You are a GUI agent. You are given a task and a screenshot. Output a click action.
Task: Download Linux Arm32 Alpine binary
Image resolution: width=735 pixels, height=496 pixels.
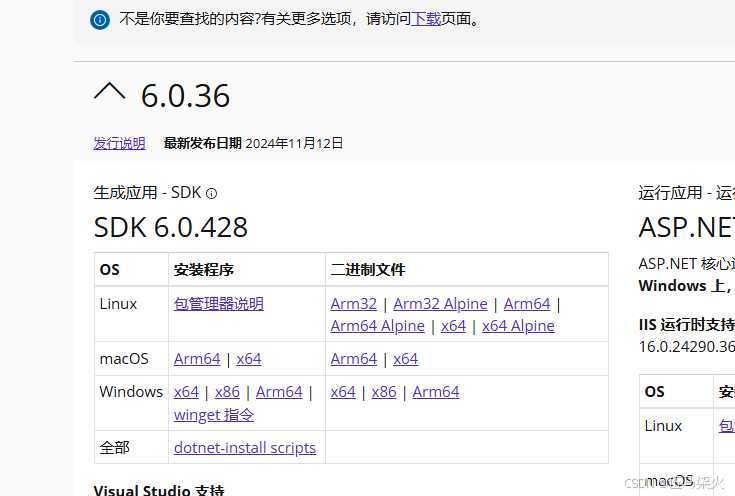point(440,304)
